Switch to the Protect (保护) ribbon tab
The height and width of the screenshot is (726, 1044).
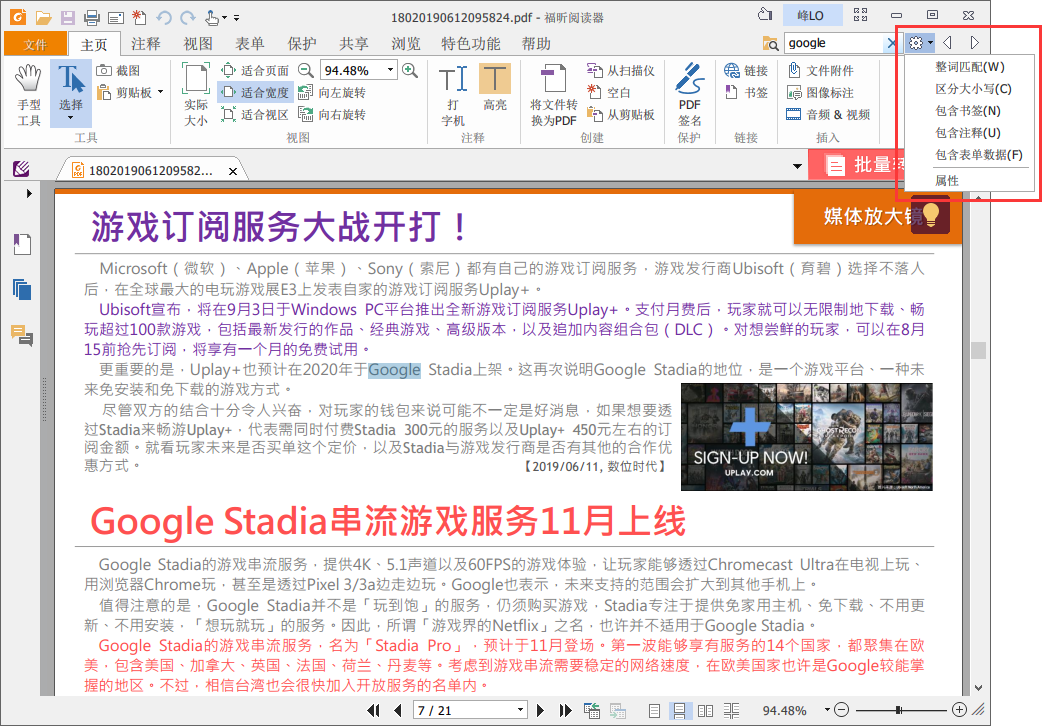coord(302,44)
